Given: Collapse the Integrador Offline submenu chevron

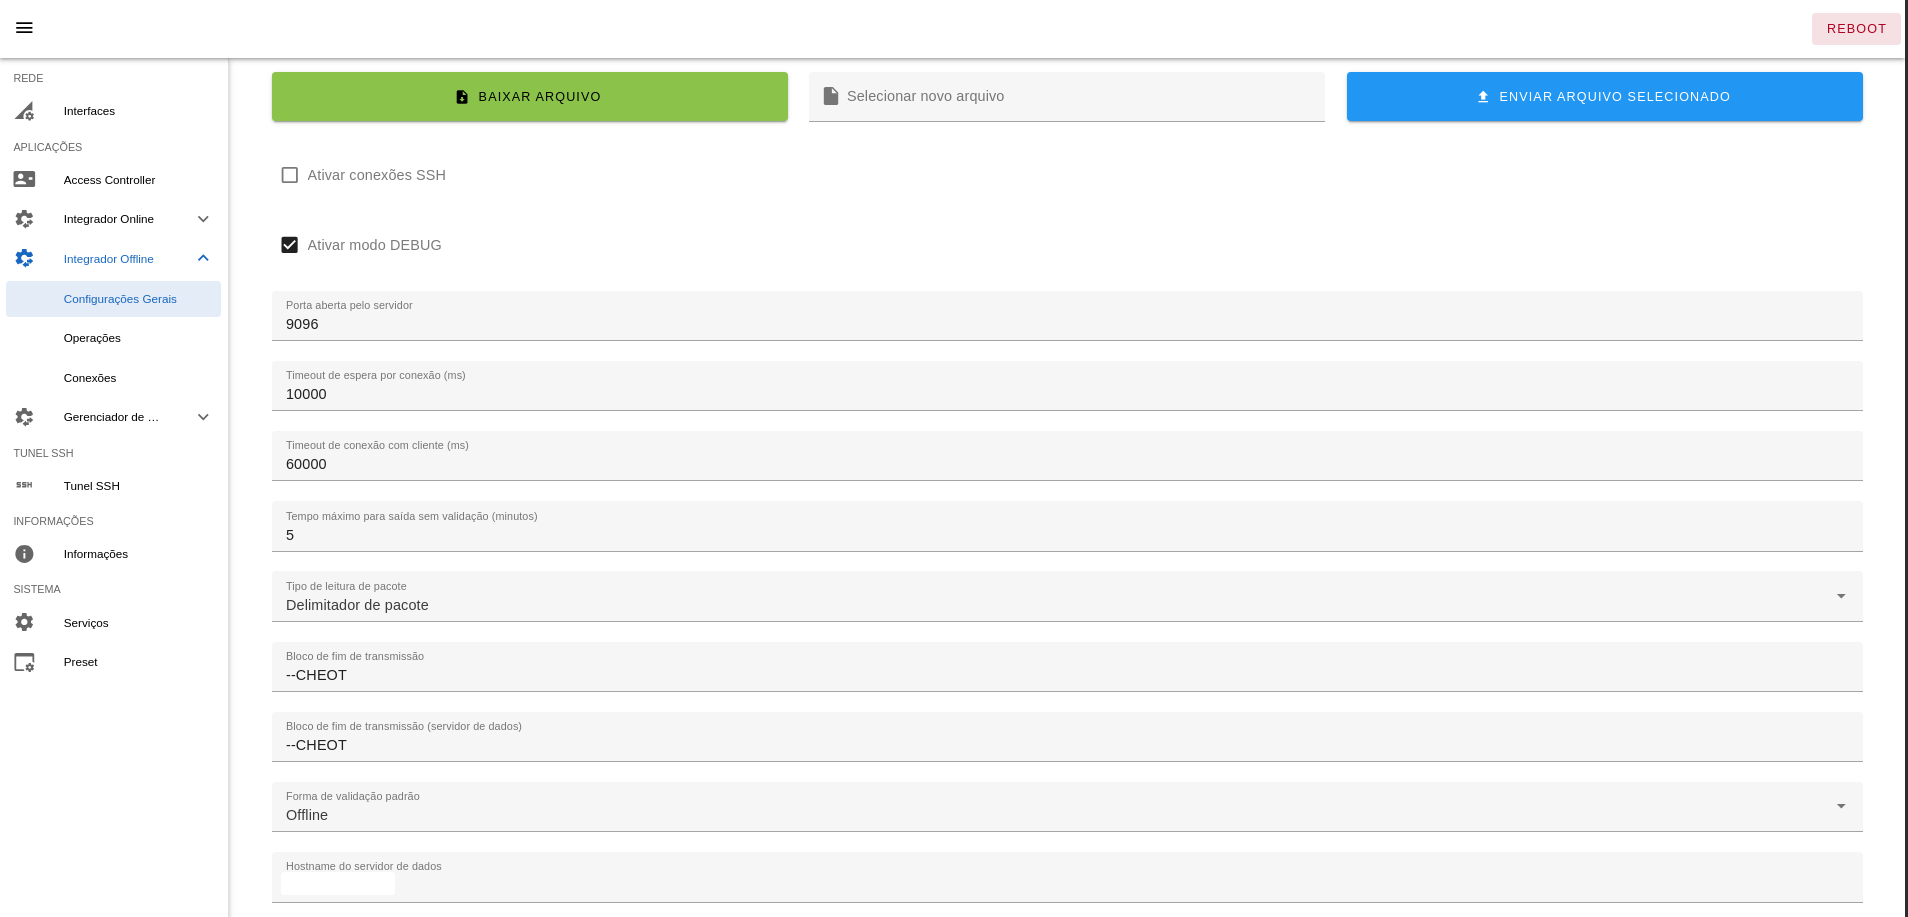Looking at the screenshot, I should point(203,258).
